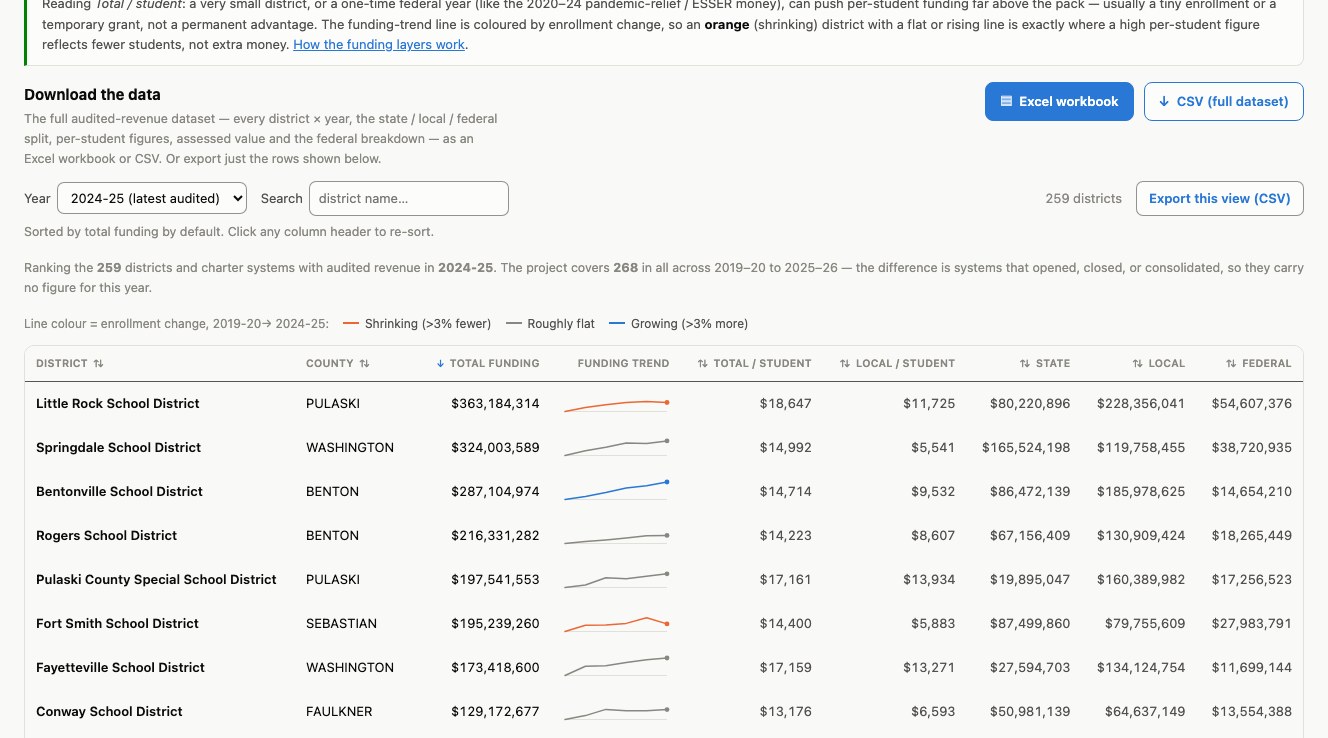Select Fayetteville School District name
1328x738 pixels.
coord(120,667)
